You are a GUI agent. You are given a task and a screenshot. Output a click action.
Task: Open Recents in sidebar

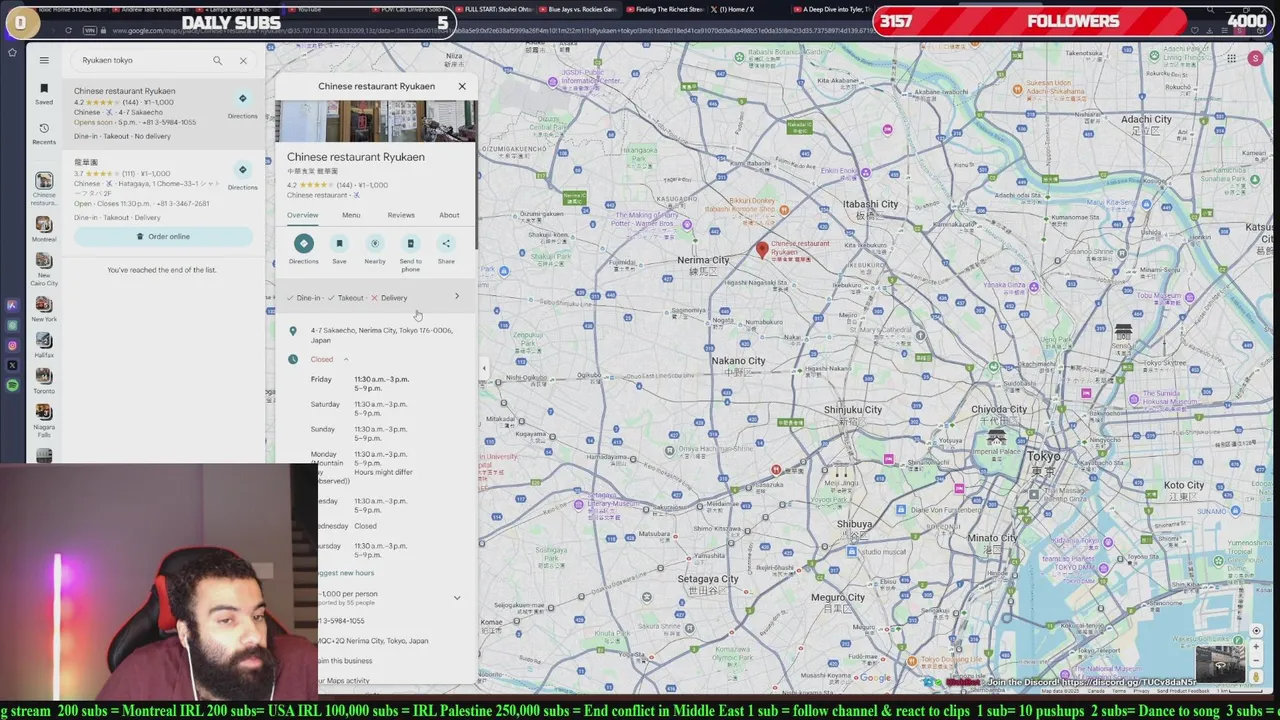click(x=44, y=133)
